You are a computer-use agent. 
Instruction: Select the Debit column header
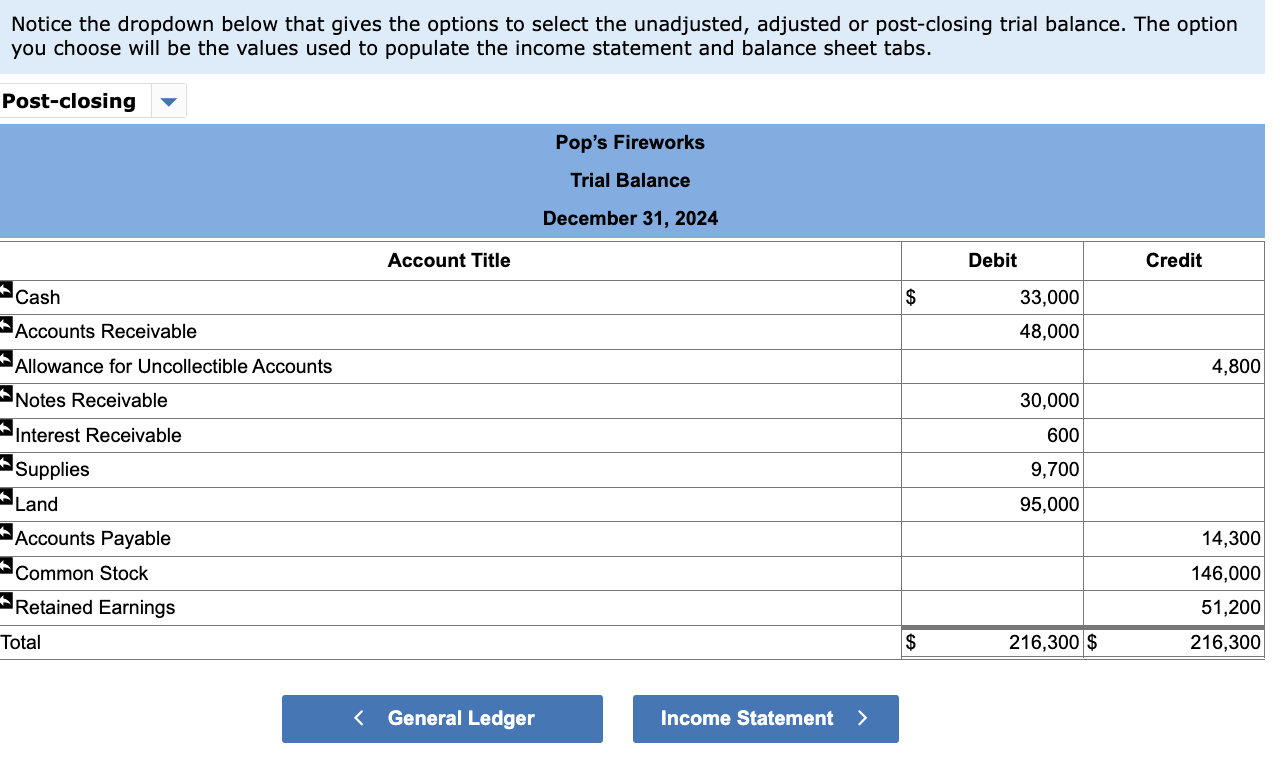pyautogui.click(x=993, y=260)
